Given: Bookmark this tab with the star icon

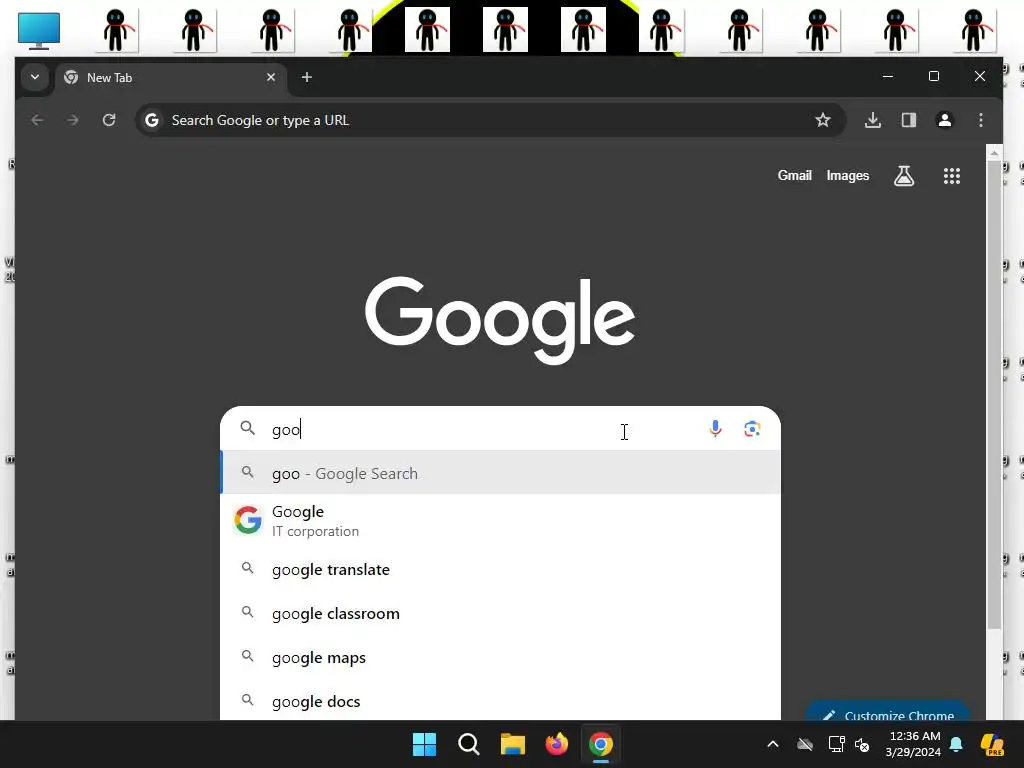Looking at the screenshot, I should click(x=823, y=120).
